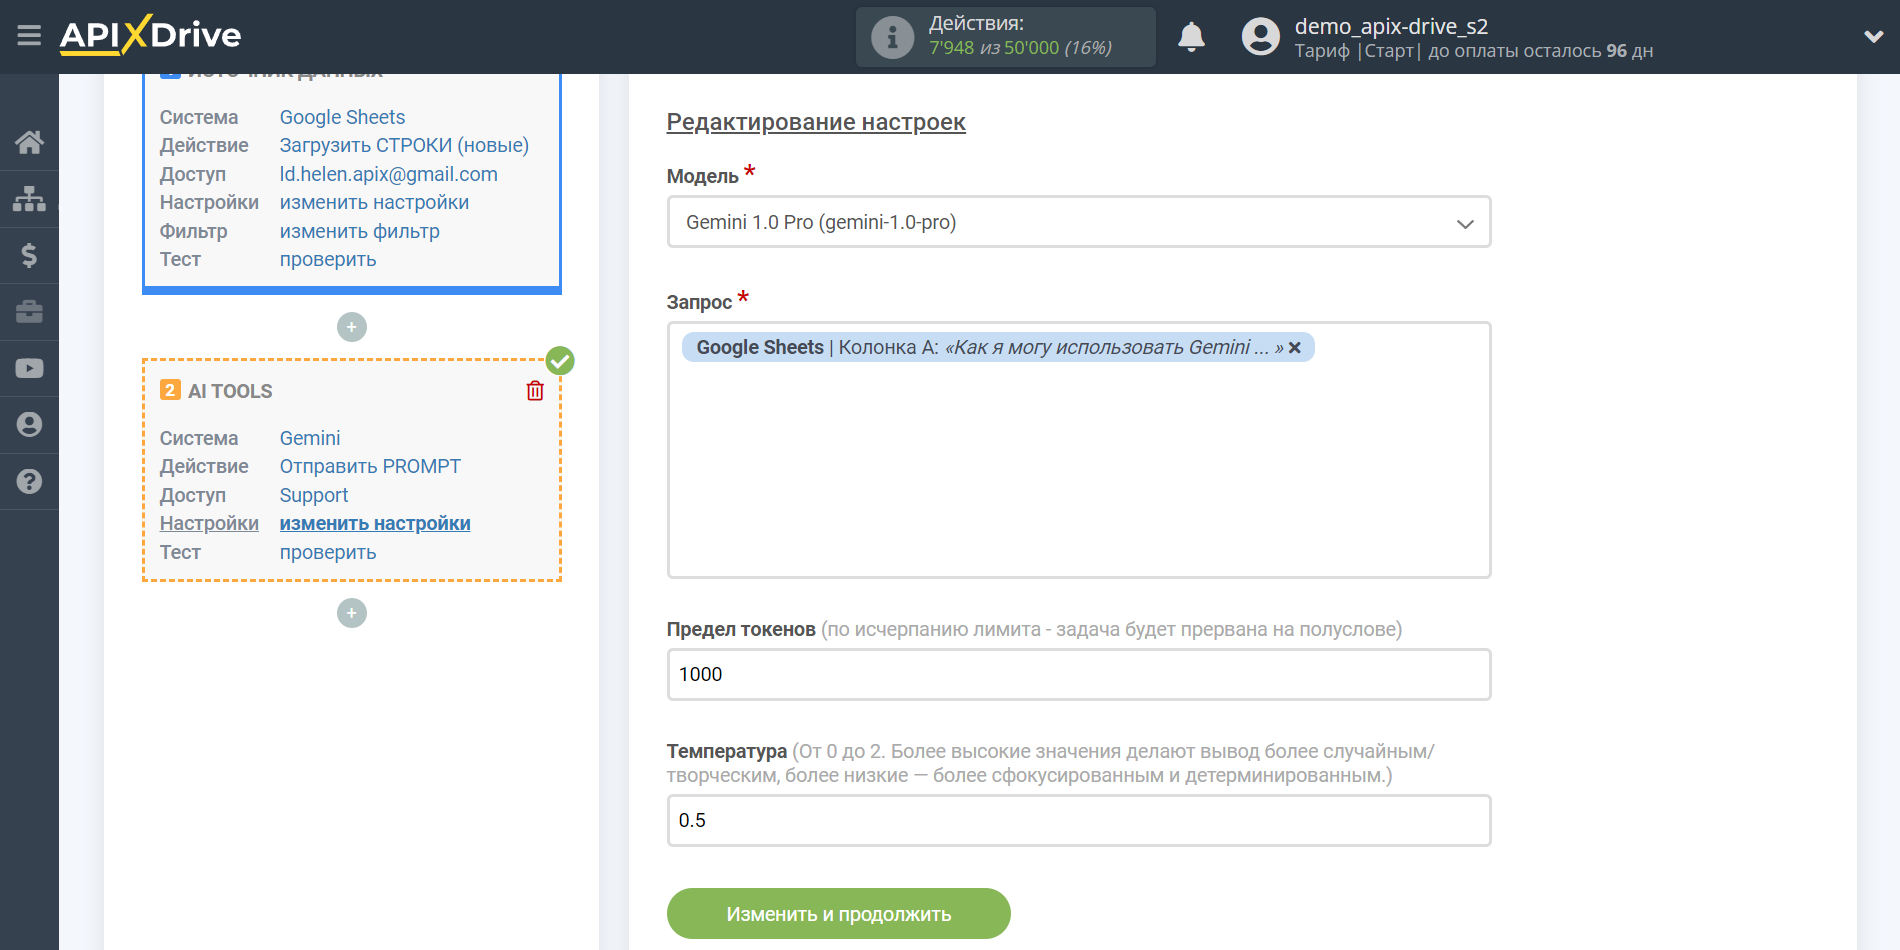This screenshot has height=950, width=1900.
Task: Delete the AI TOOLS block
Action: (535, 391)
